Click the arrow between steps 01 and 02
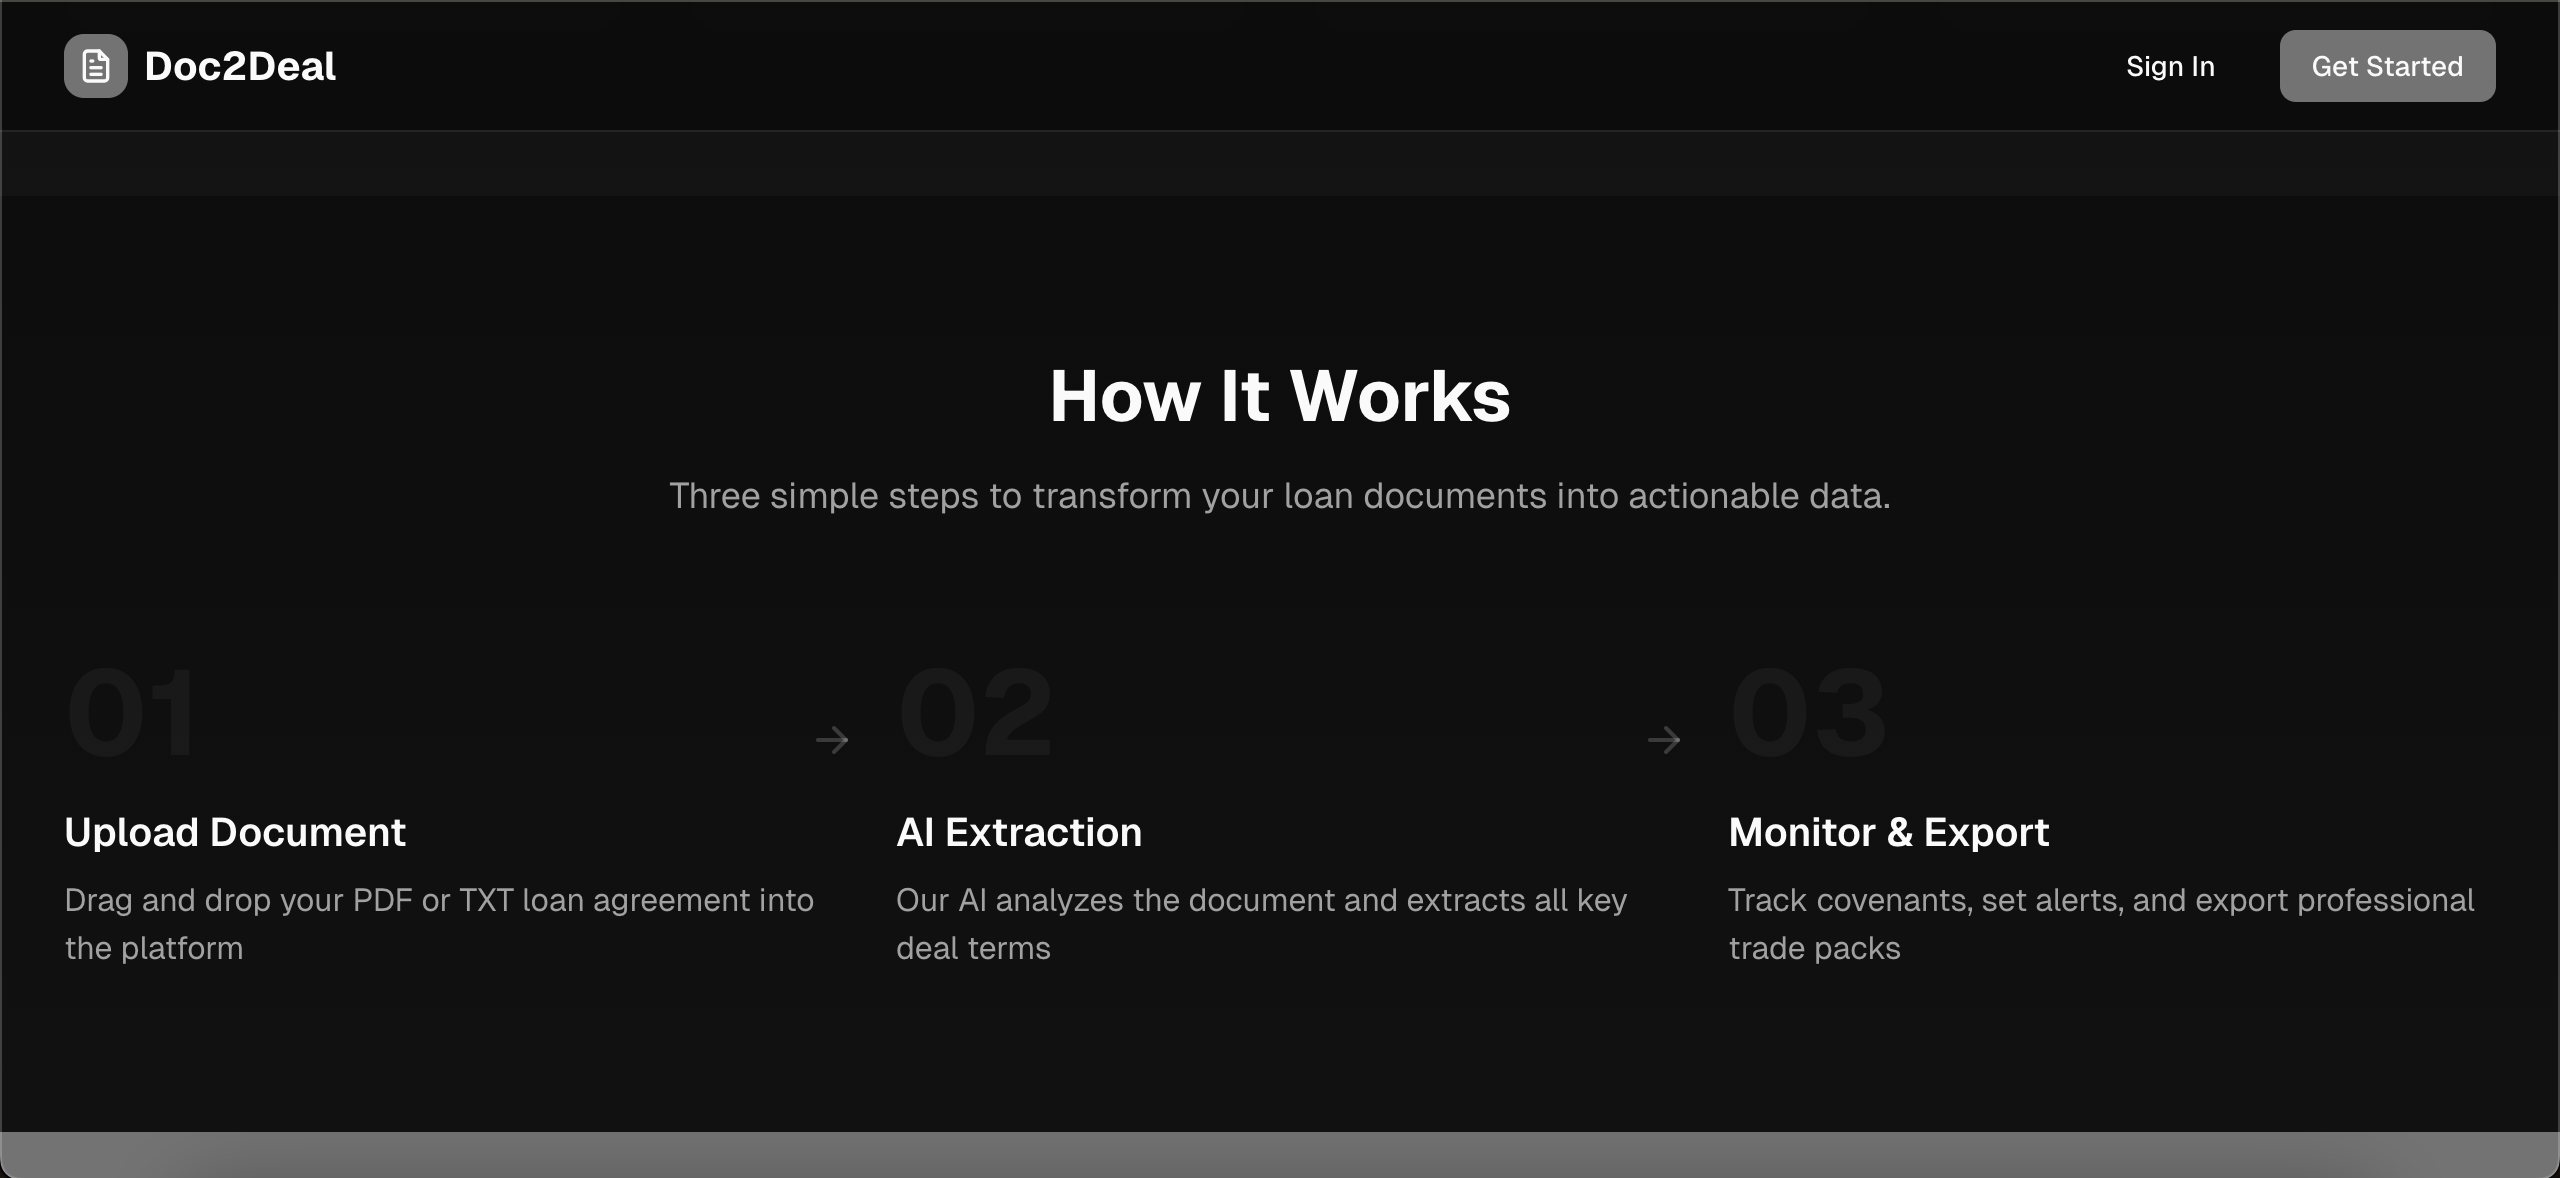This screenshot has width=2560, height=1178. point(832,740)
